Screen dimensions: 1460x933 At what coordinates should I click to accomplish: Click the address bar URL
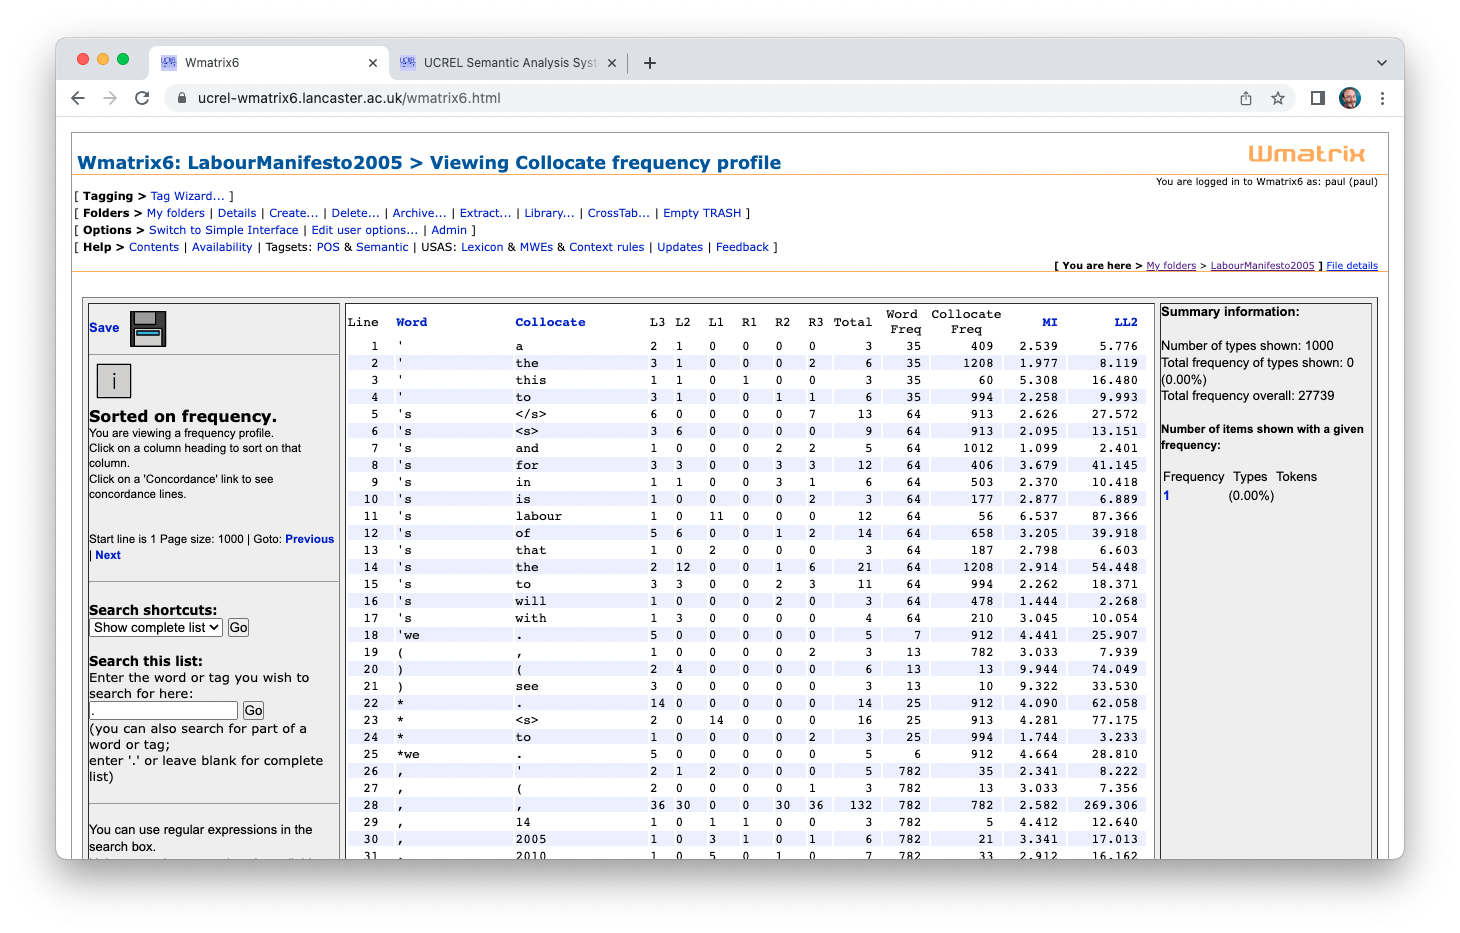point(349,98)
